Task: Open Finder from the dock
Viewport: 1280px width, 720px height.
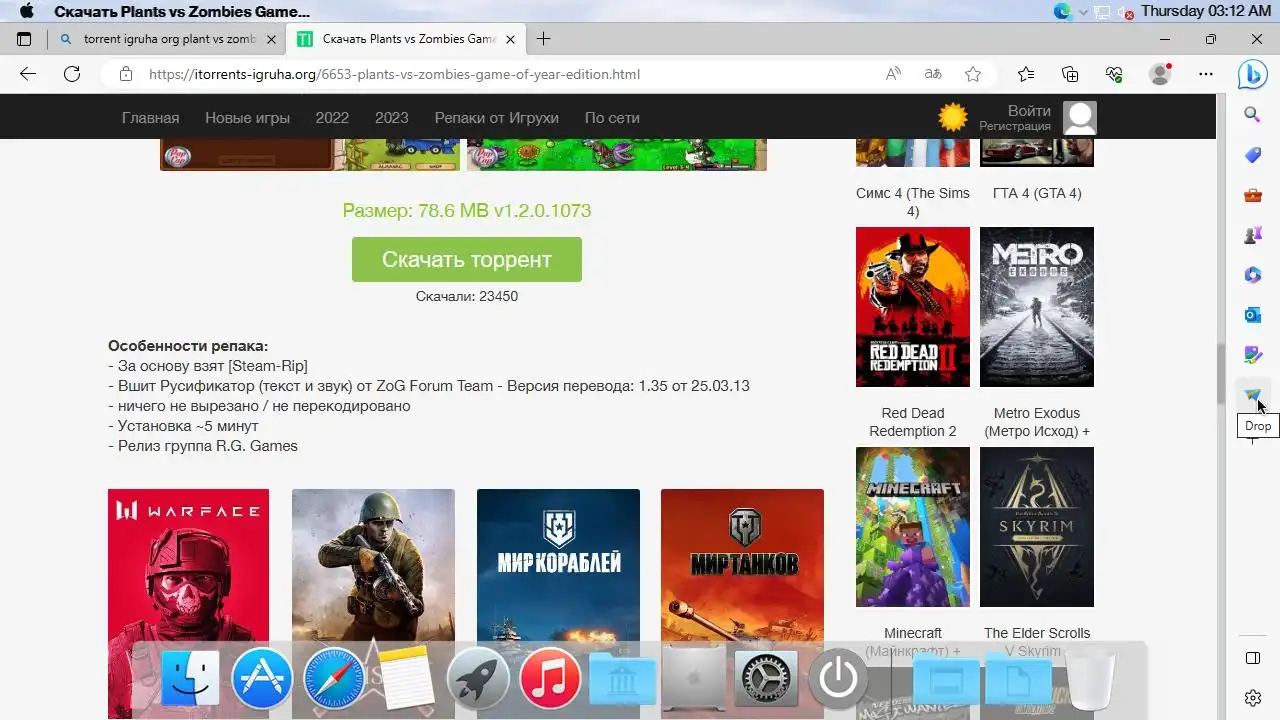Action: 190,679
